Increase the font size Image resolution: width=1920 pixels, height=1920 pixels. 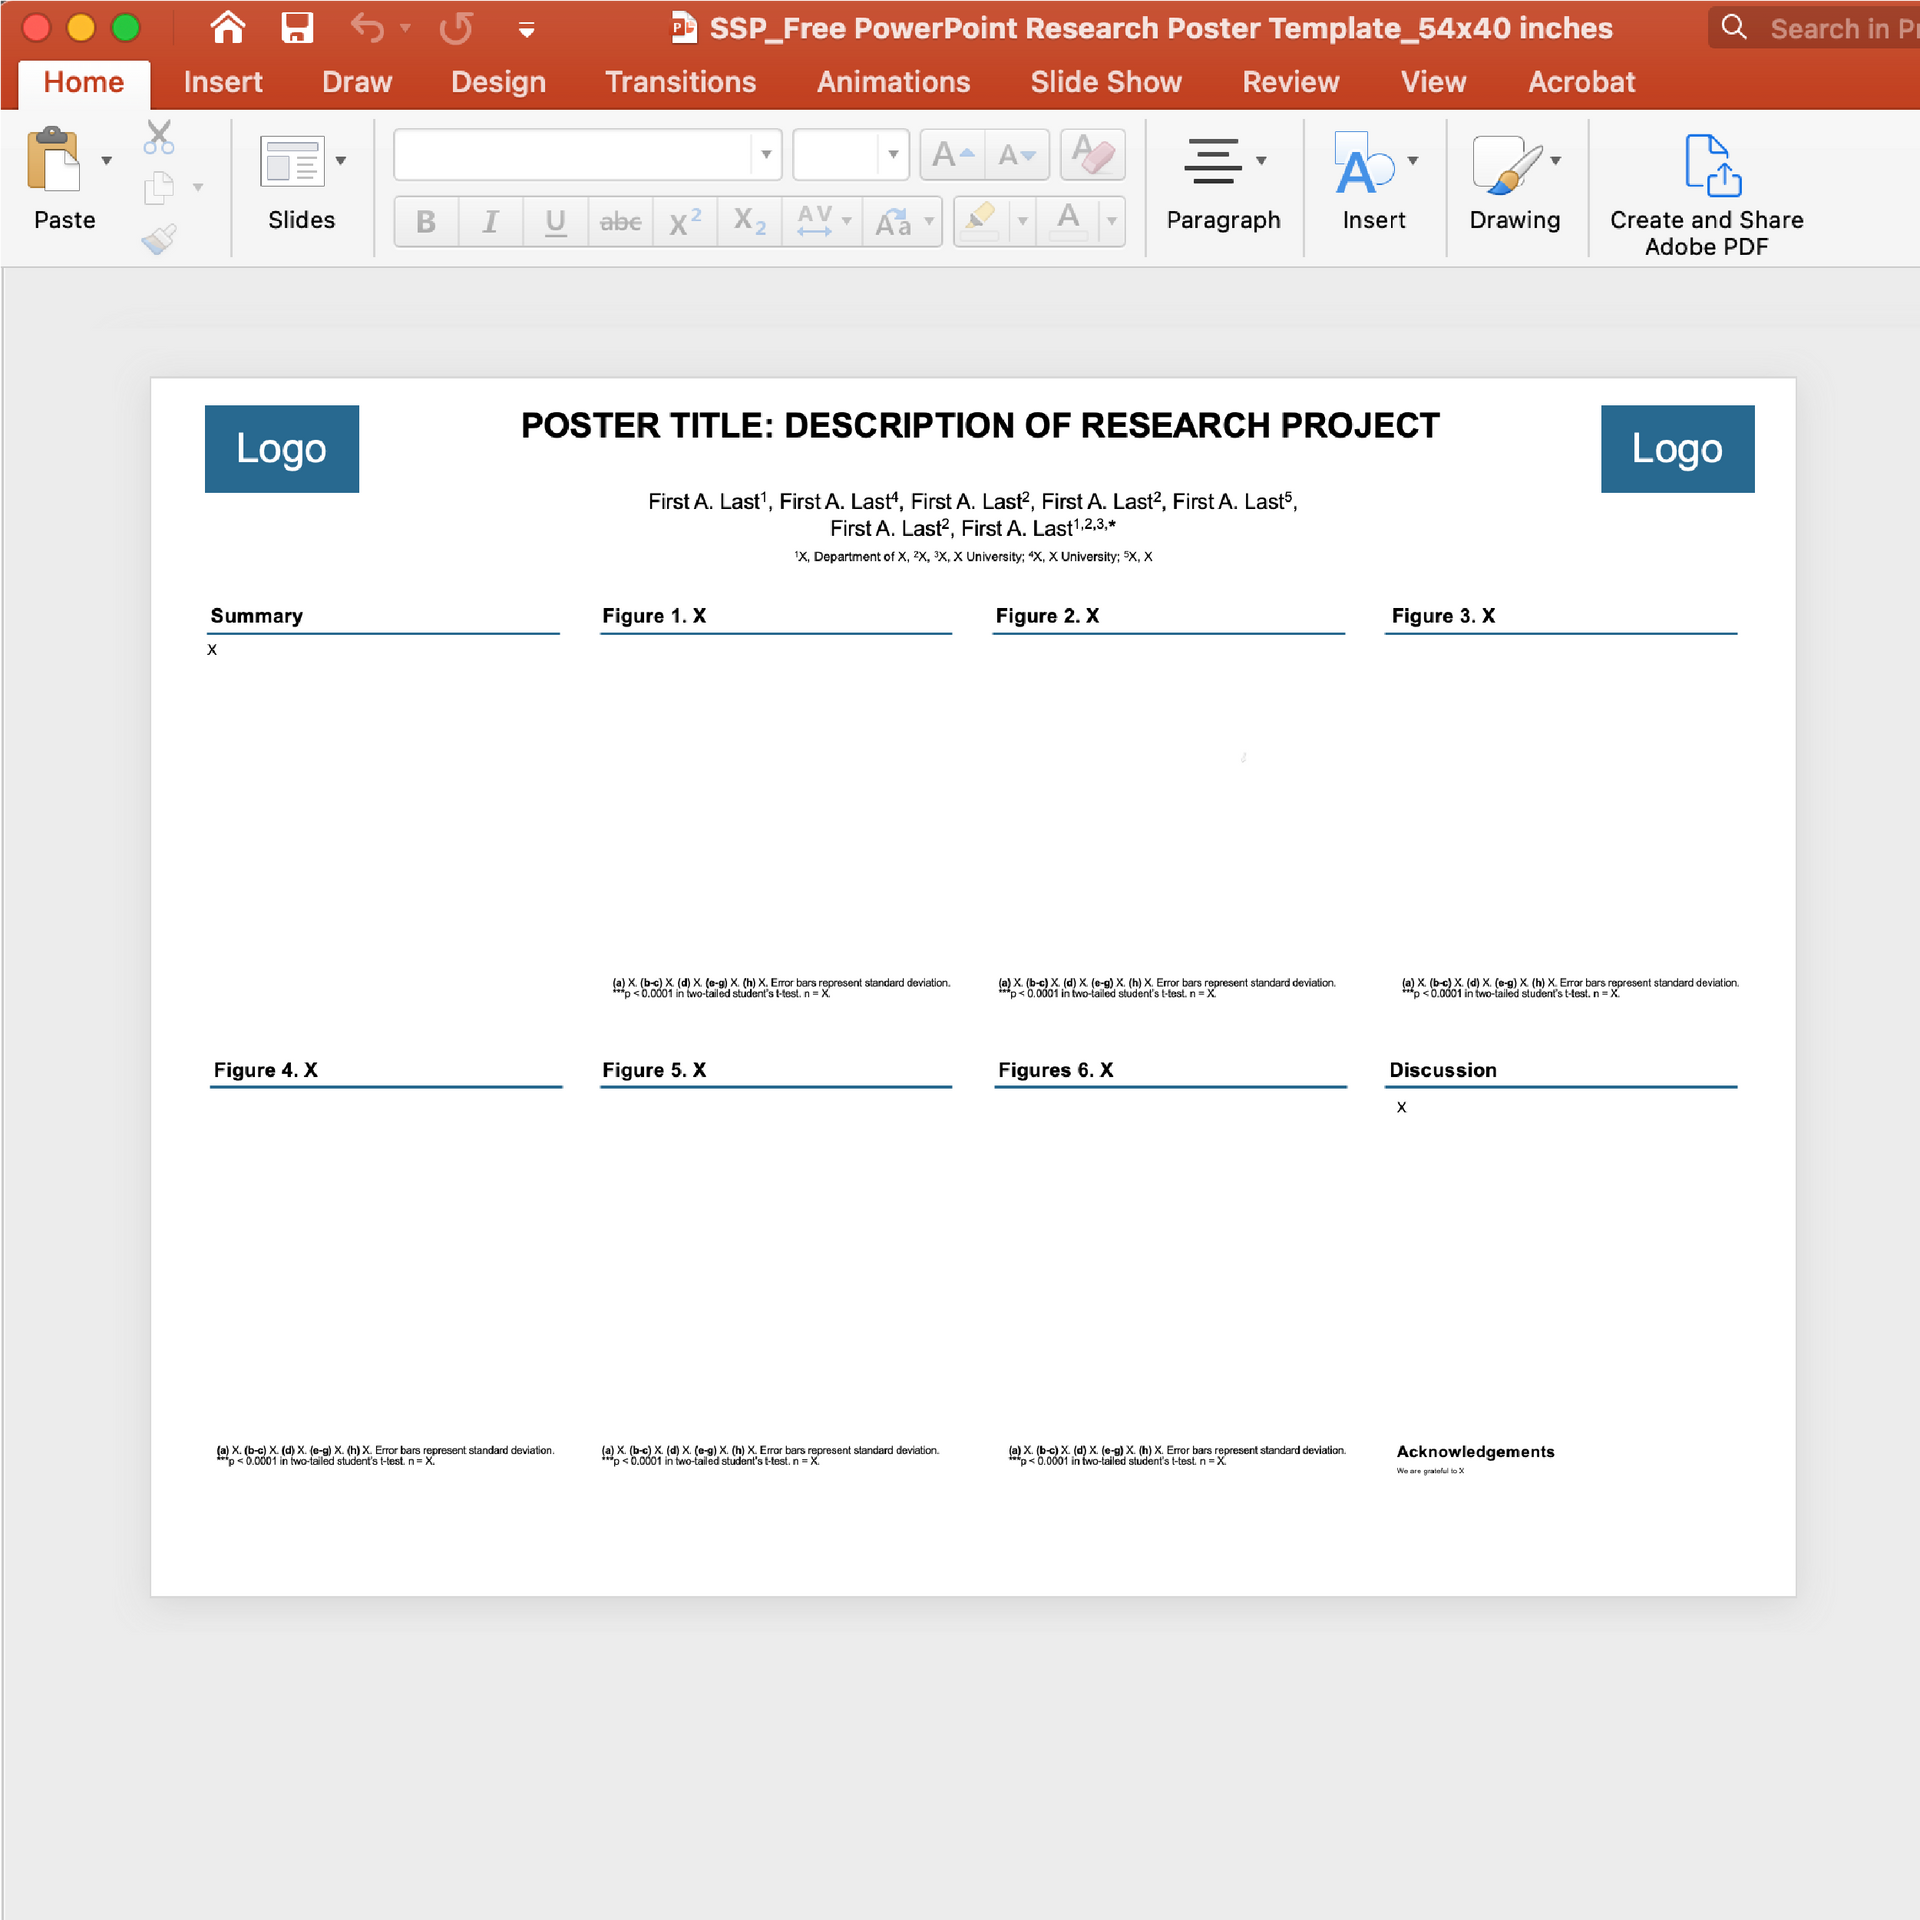click(x=952, y=154)
